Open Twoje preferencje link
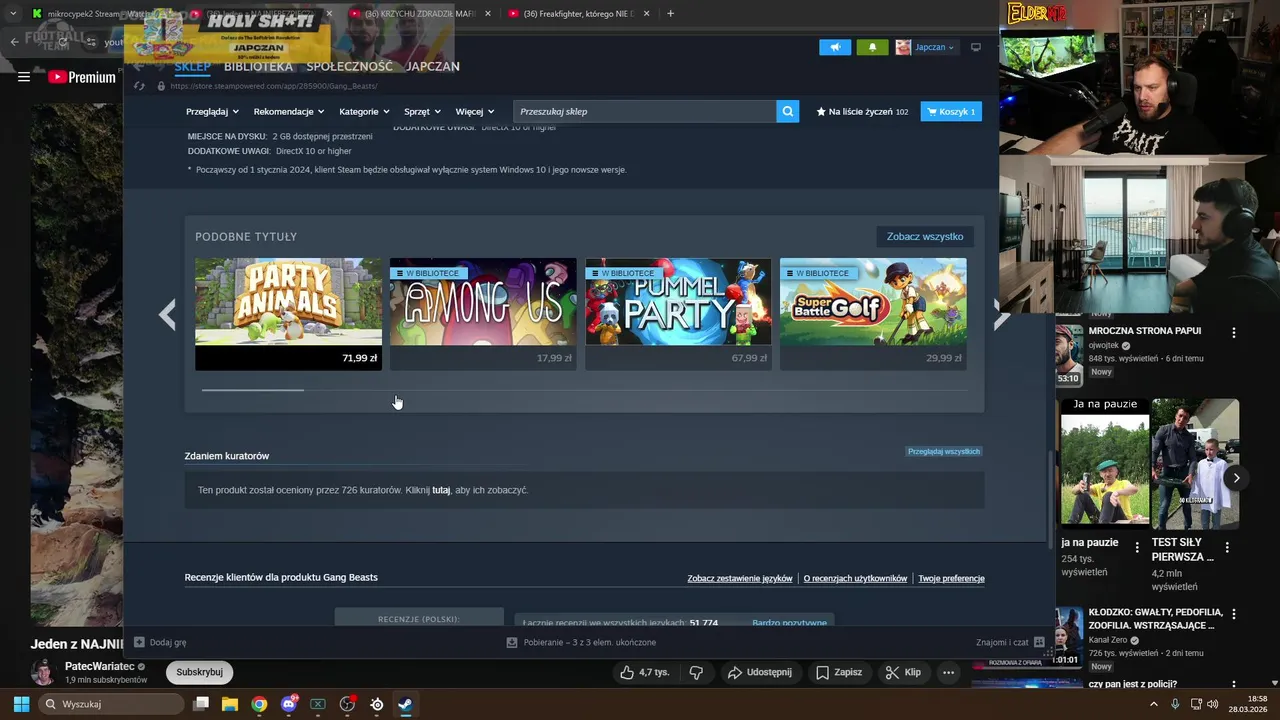 pyautogui.click(x=951, y=579)
